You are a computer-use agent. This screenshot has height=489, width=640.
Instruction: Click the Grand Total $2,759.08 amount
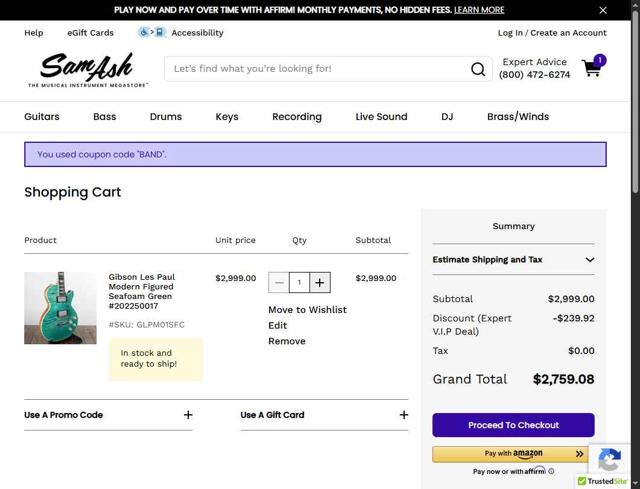[564, 379]
